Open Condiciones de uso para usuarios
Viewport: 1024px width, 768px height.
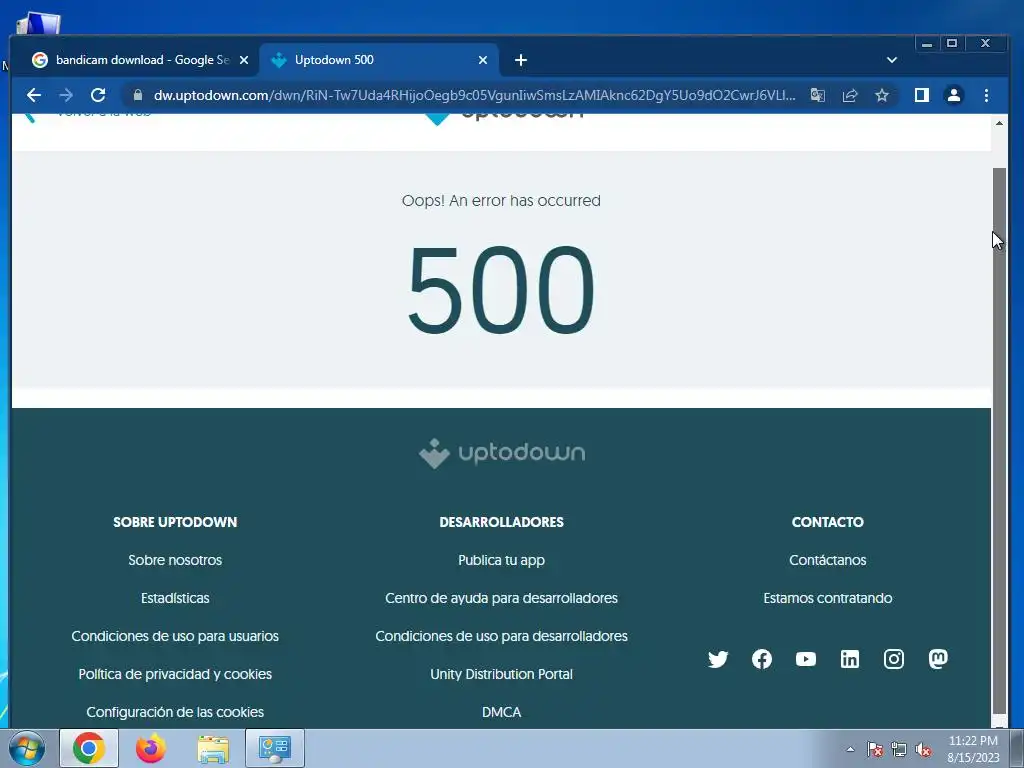[x=175, y=636]
